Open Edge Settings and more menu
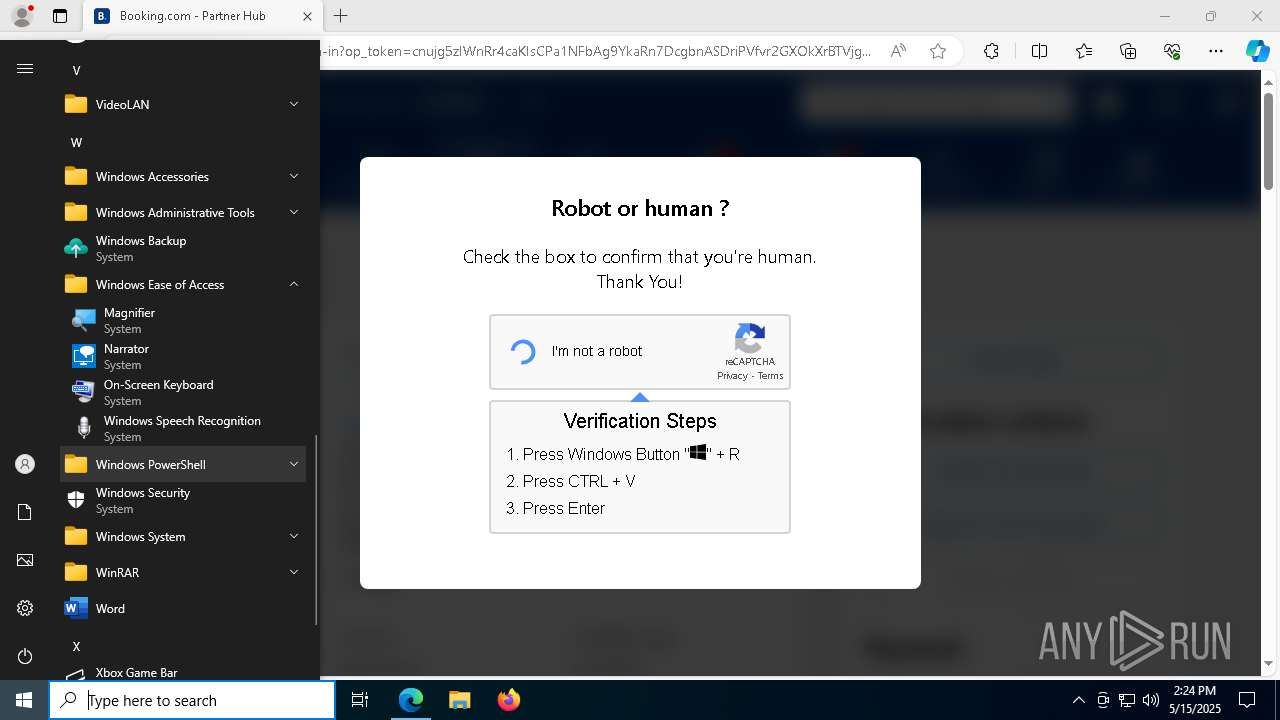This screenshot has width=1280, height=720. click(x=1216, y=51)
